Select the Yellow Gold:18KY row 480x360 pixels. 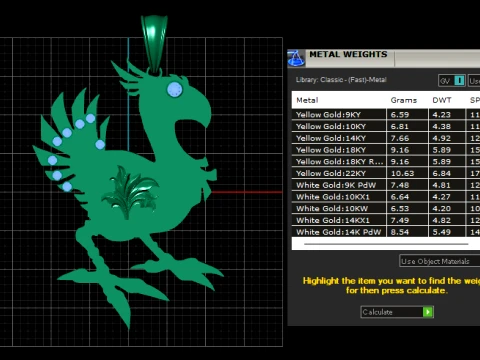click(x=386, y=150)
